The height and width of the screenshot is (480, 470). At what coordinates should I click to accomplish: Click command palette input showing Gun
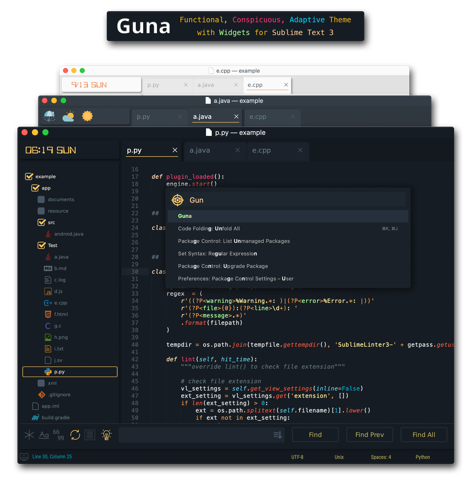pyautogui.click(x=288, y=200)
